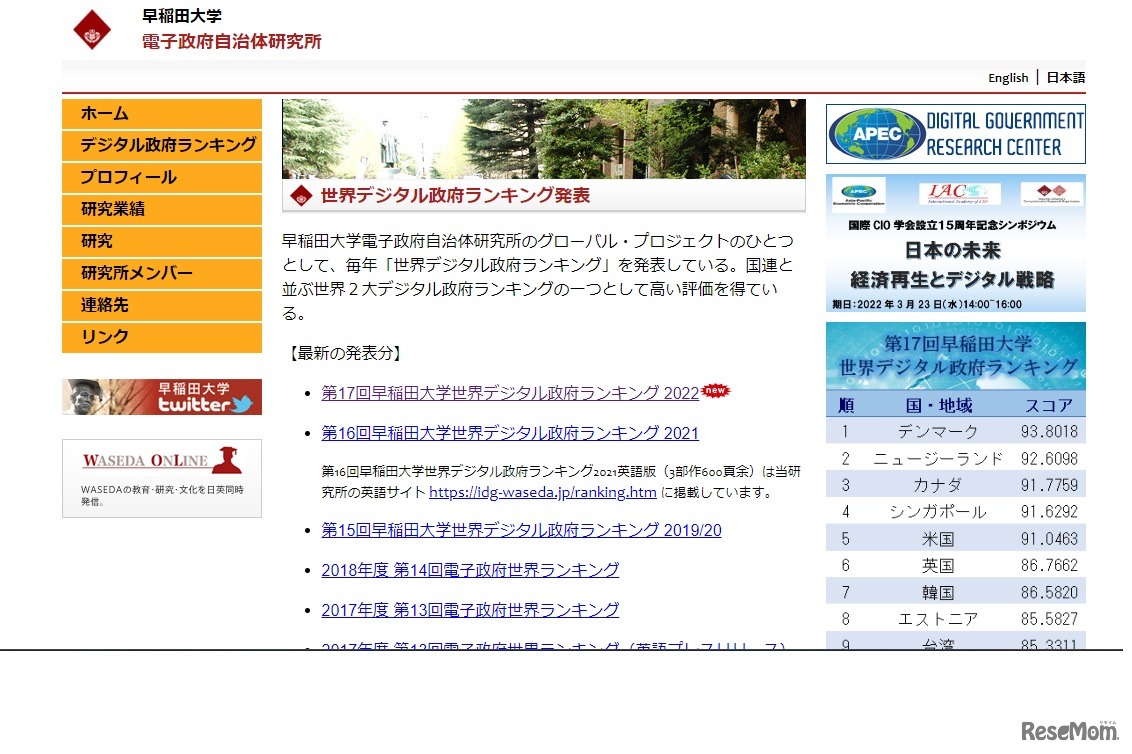Open the 日本の未来 symposium banner
The height and width of the screenshot is (754, 1132).
pyautogui.click(x=955, y=244)
